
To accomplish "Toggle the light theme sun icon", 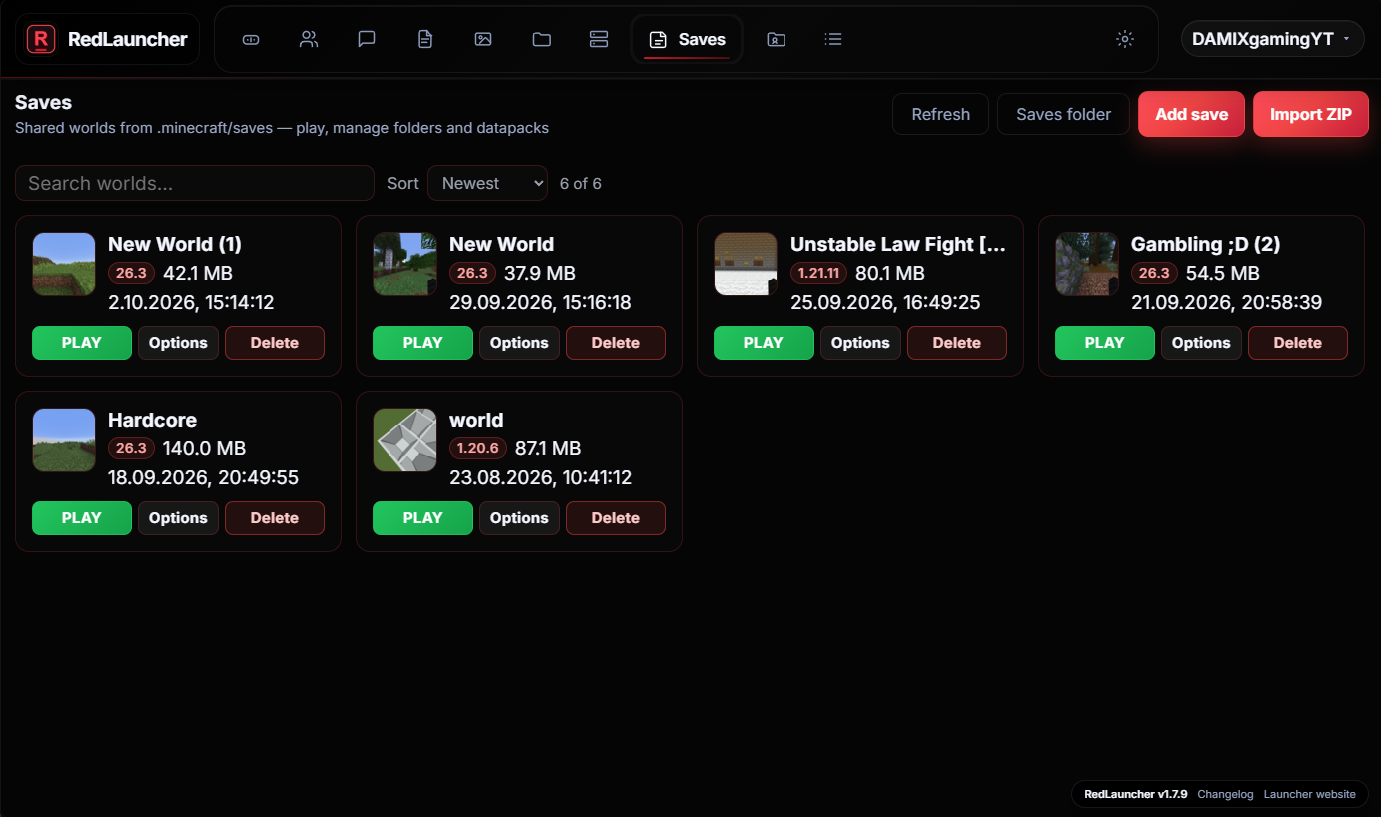I will pyautogui.click(x=1125, y=39).
